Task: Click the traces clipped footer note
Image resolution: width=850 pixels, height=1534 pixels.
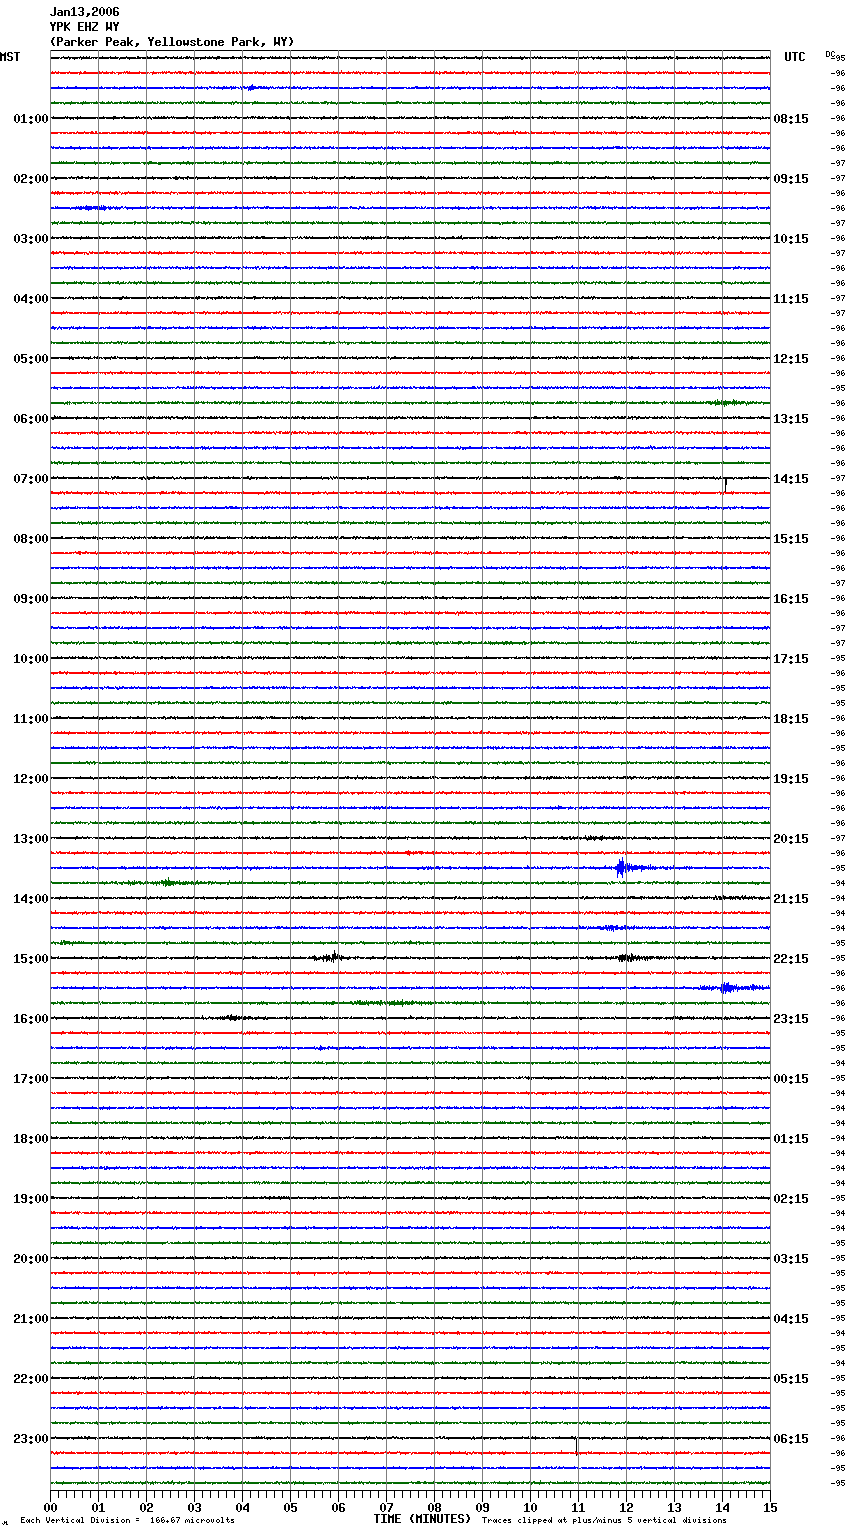Action: click(604, 1521)
